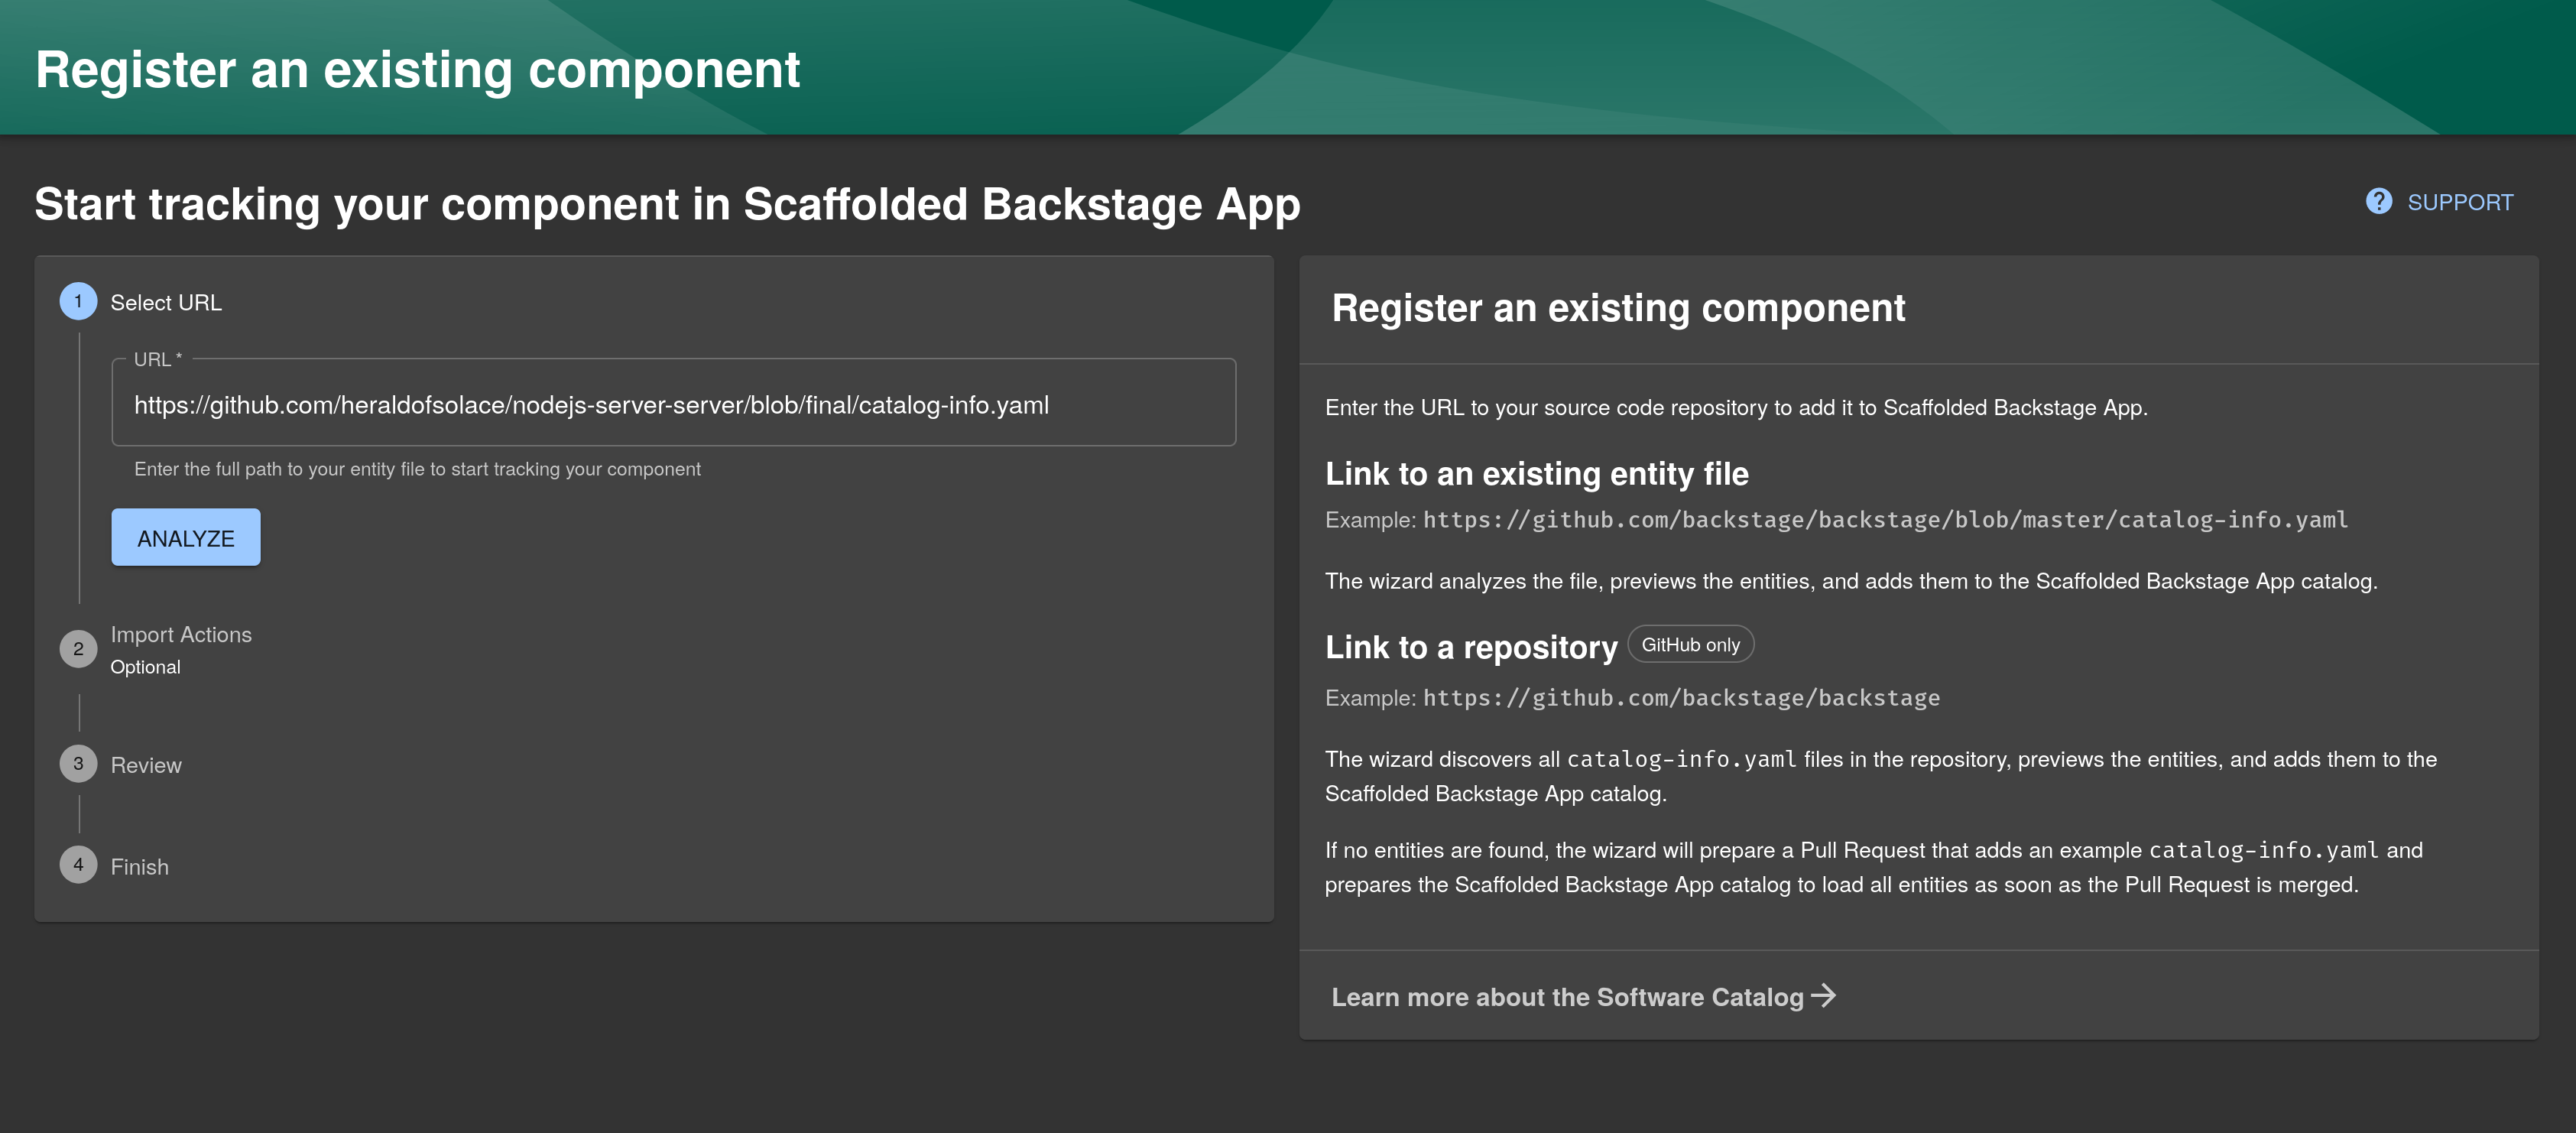2576x1133 pixels.
Task: Select the Review step label
Action: pyautogui.click(x=146, y=765)
